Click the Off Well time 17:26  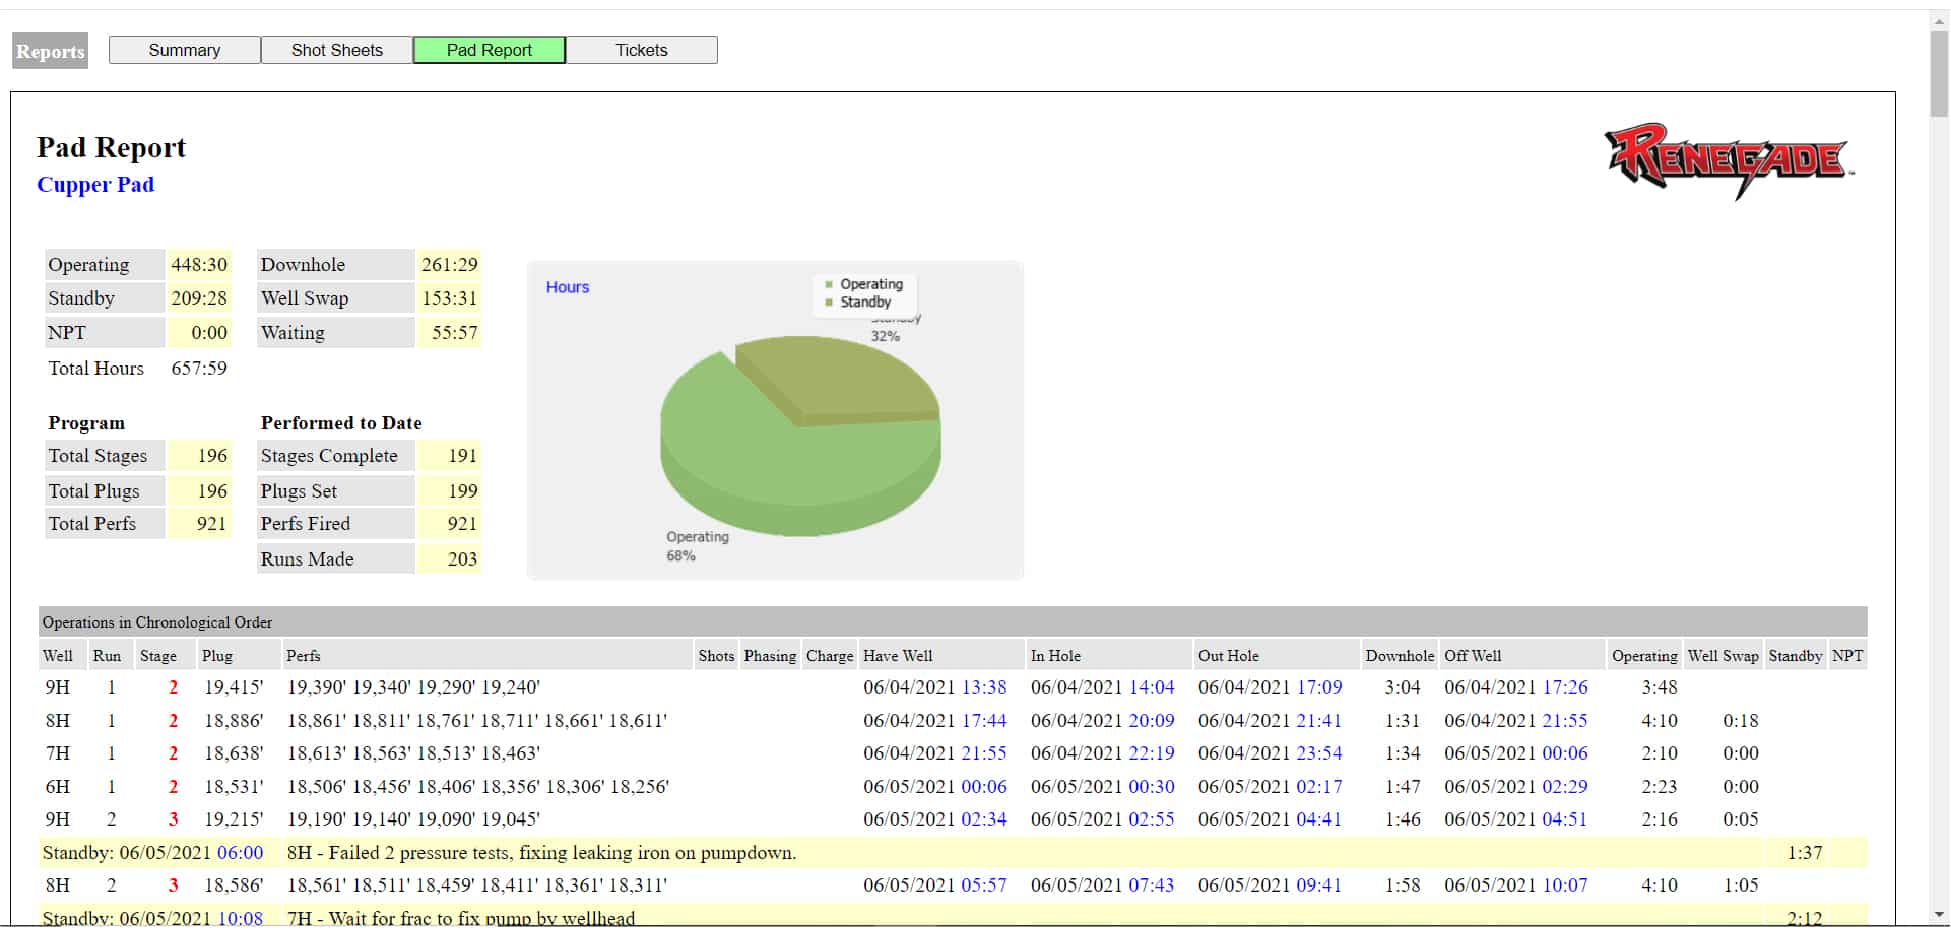click(1565, 688)
